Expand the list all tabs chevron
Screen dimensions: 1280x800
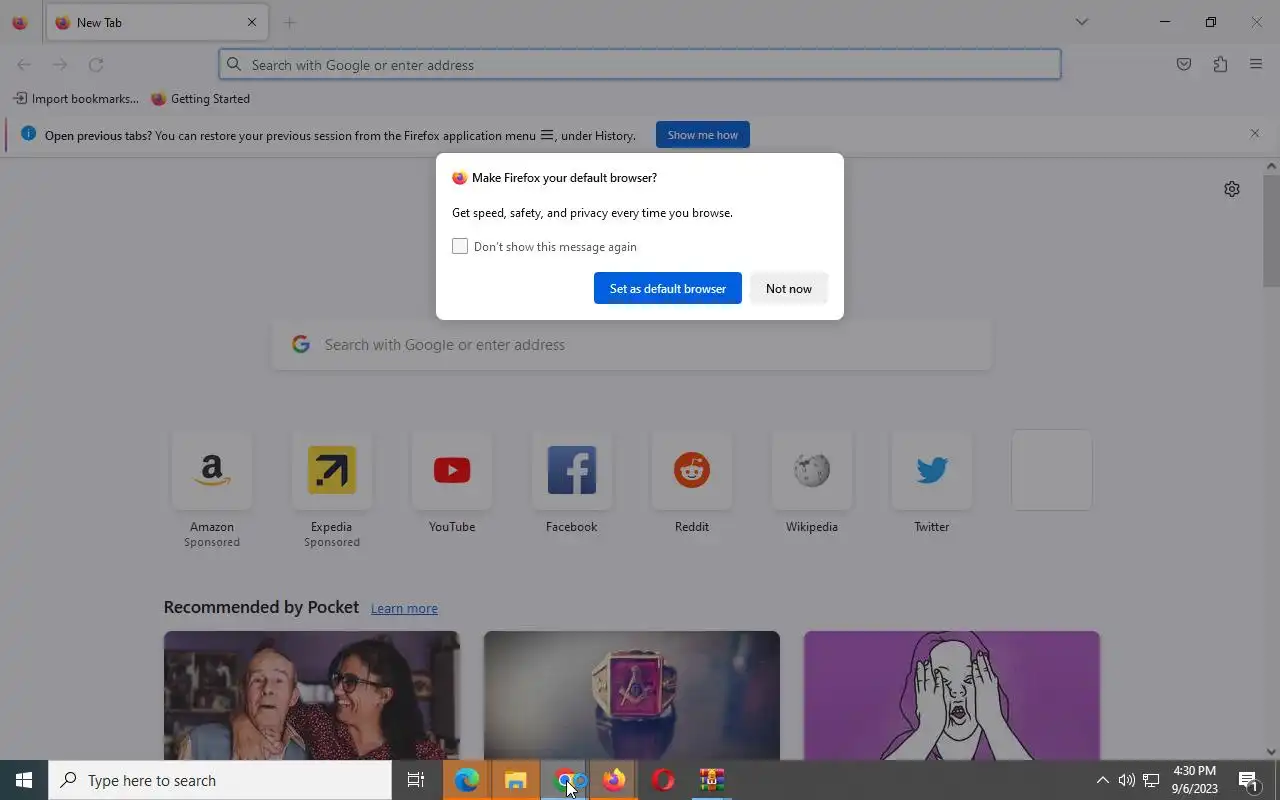click(x=1081, y=22)
